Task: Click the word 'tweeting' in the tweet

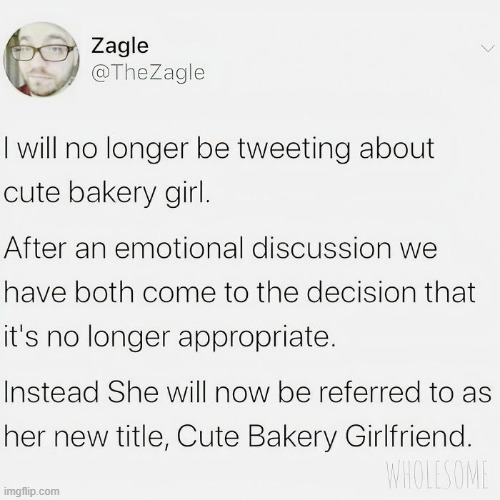Action: pyautogui.click(x=294, y=150)
